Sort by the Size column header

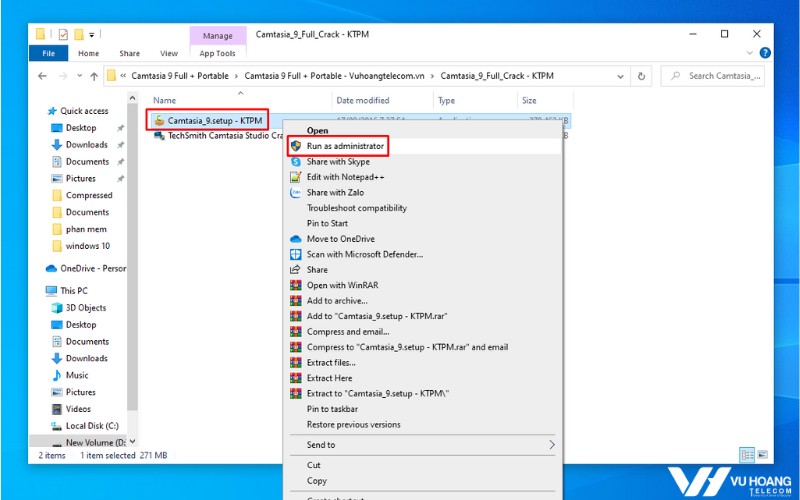[529, 101]
